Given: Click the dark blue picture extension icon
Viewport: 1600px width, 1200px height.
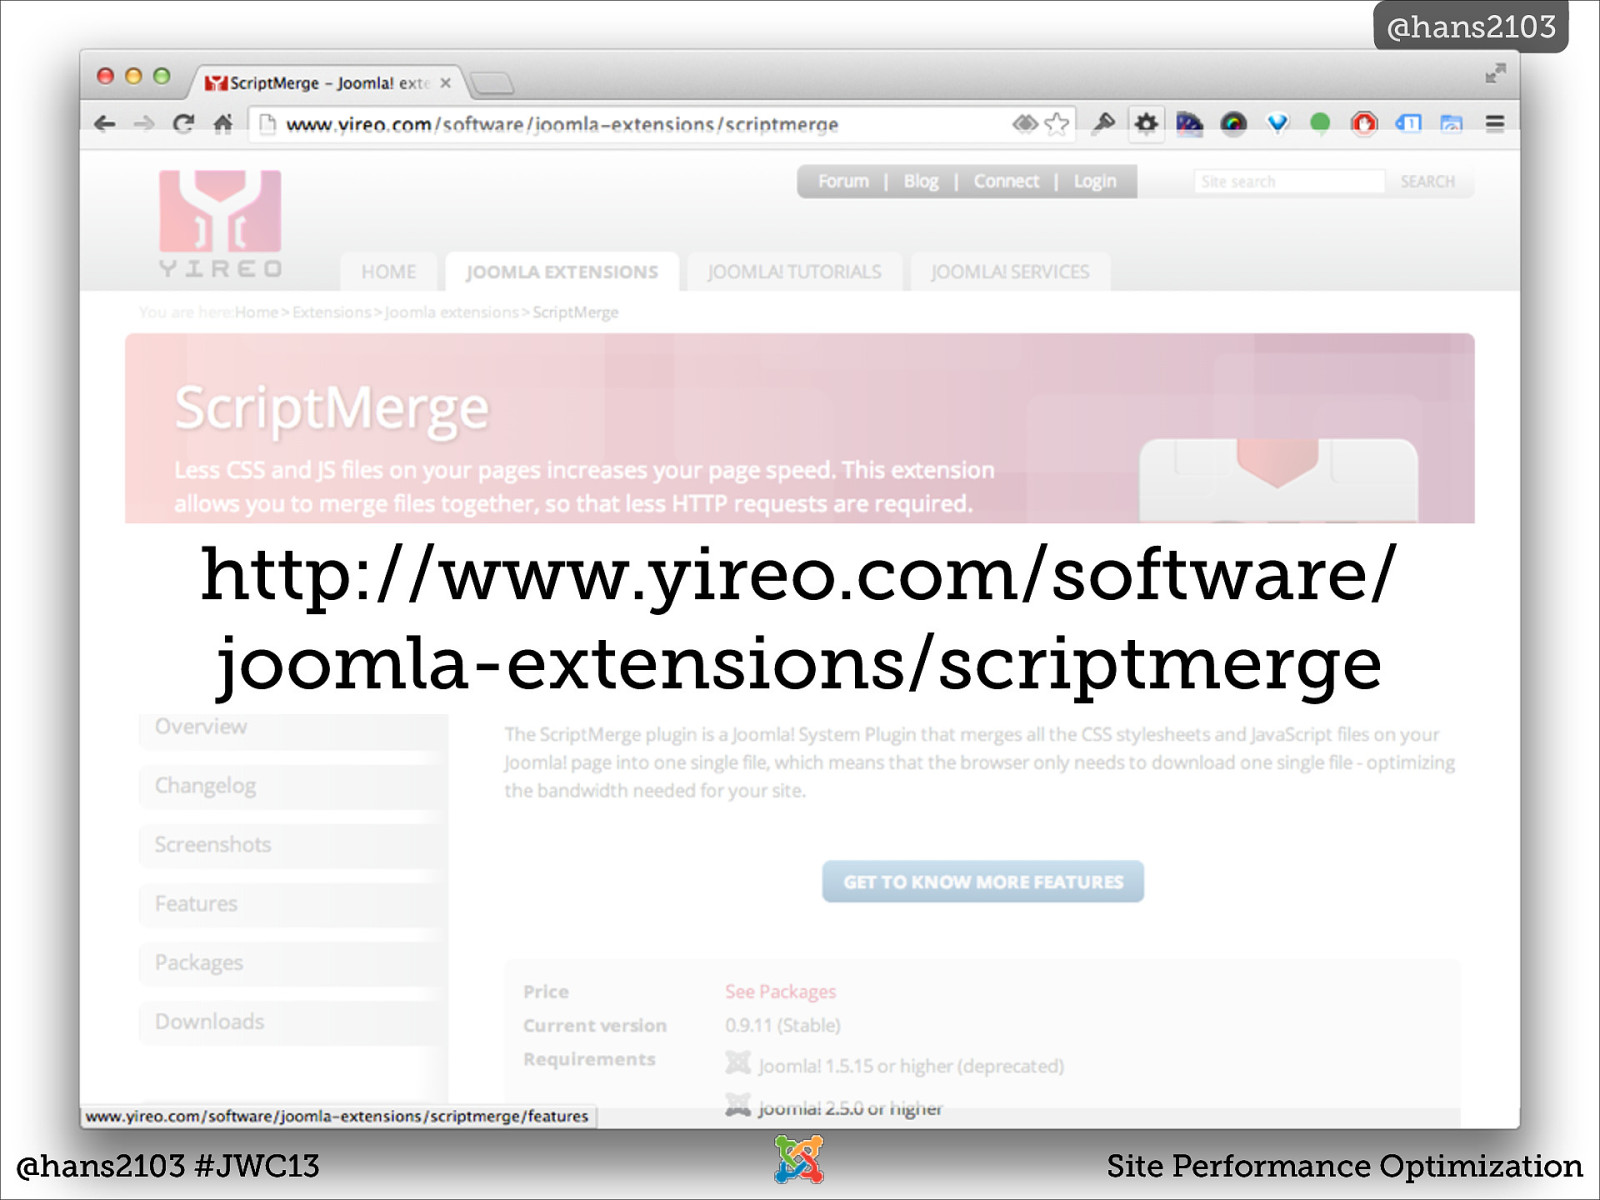Looking at the screenshot, I should click(1189, 123).
